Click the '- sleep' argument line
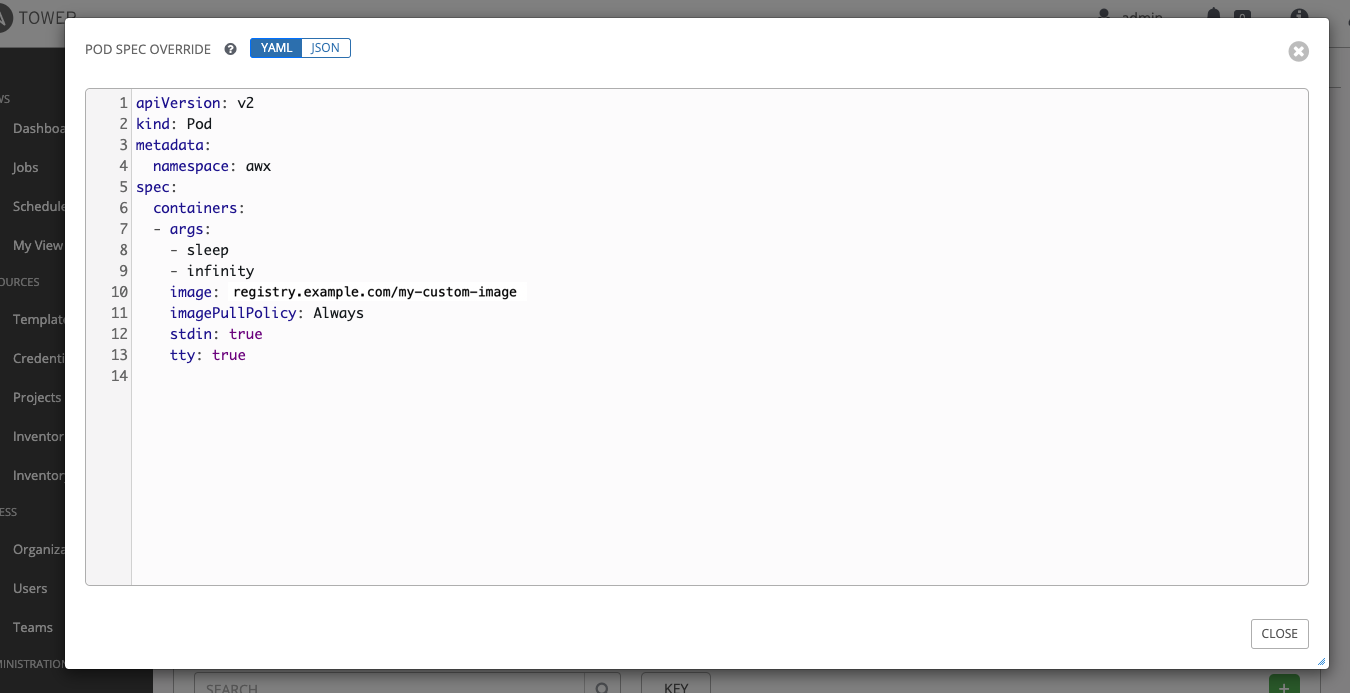The image size is (1350, 693). 199,250
